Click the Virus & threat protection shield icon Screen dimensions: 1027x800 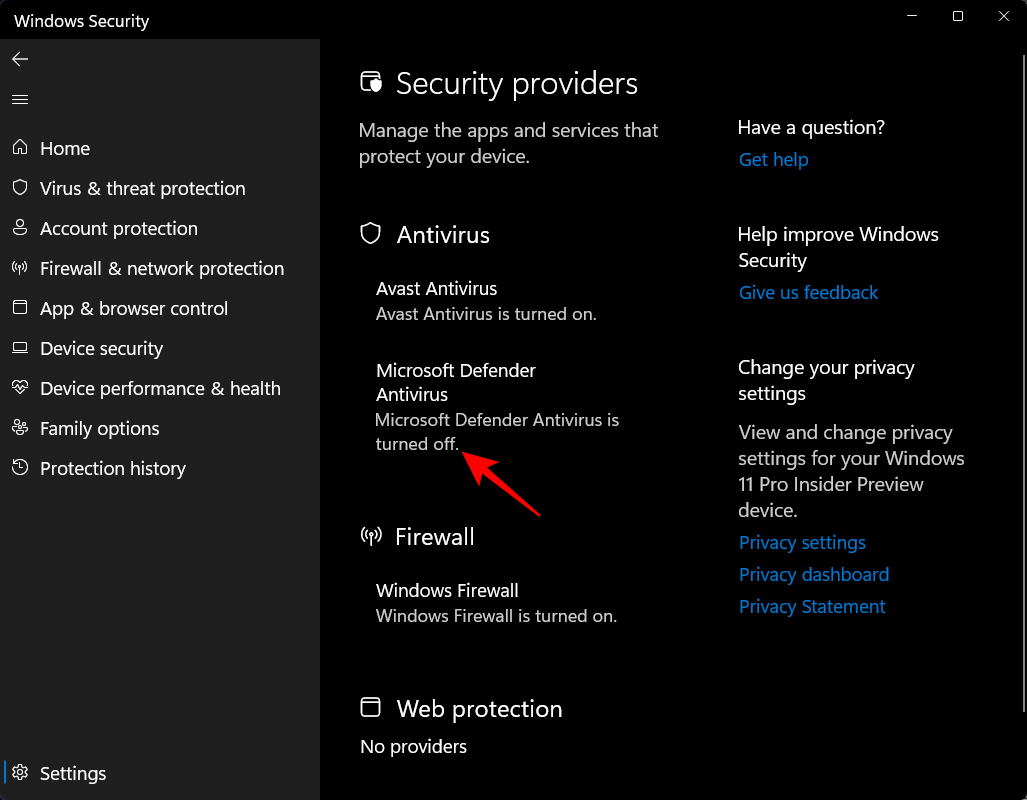[20, 188]
